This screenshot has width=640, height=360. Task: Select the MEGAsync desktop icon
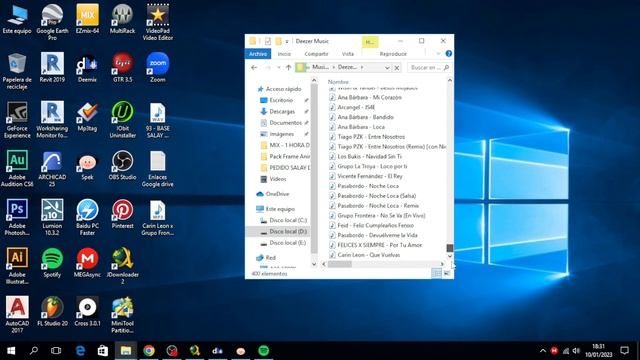(x=87, y=263)
